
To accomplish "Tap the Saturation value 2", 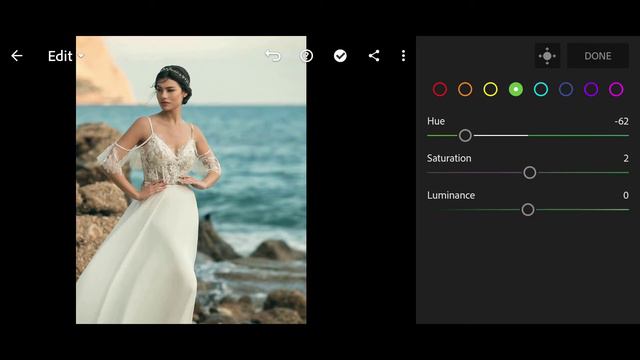I will pos(626,158).
